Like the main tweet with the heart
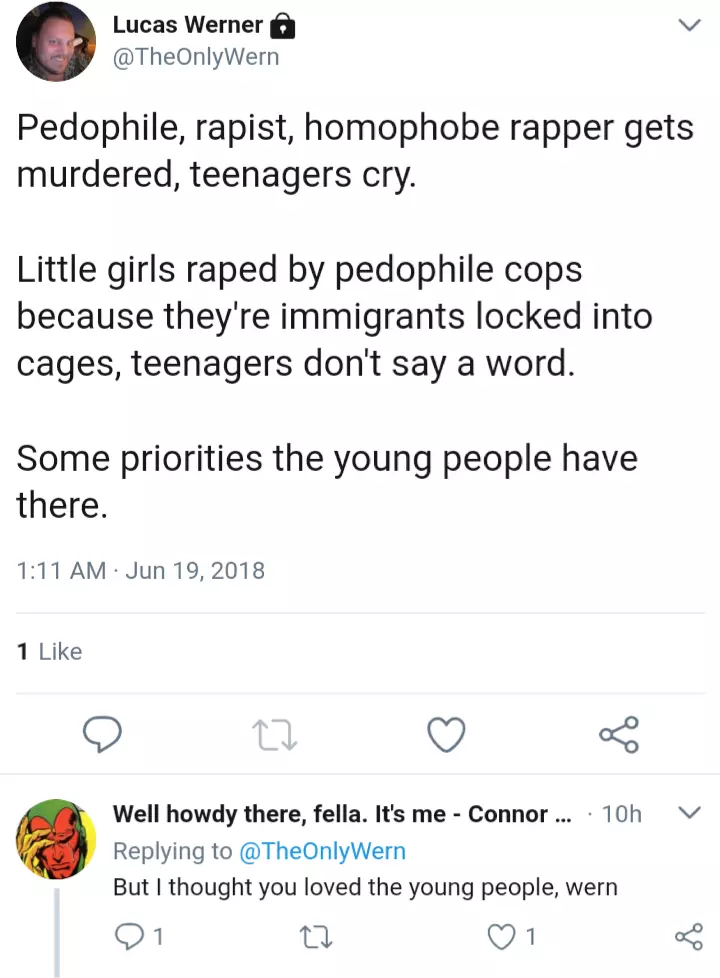Viewport: 720px width, 978px height. tap(446, 736)
